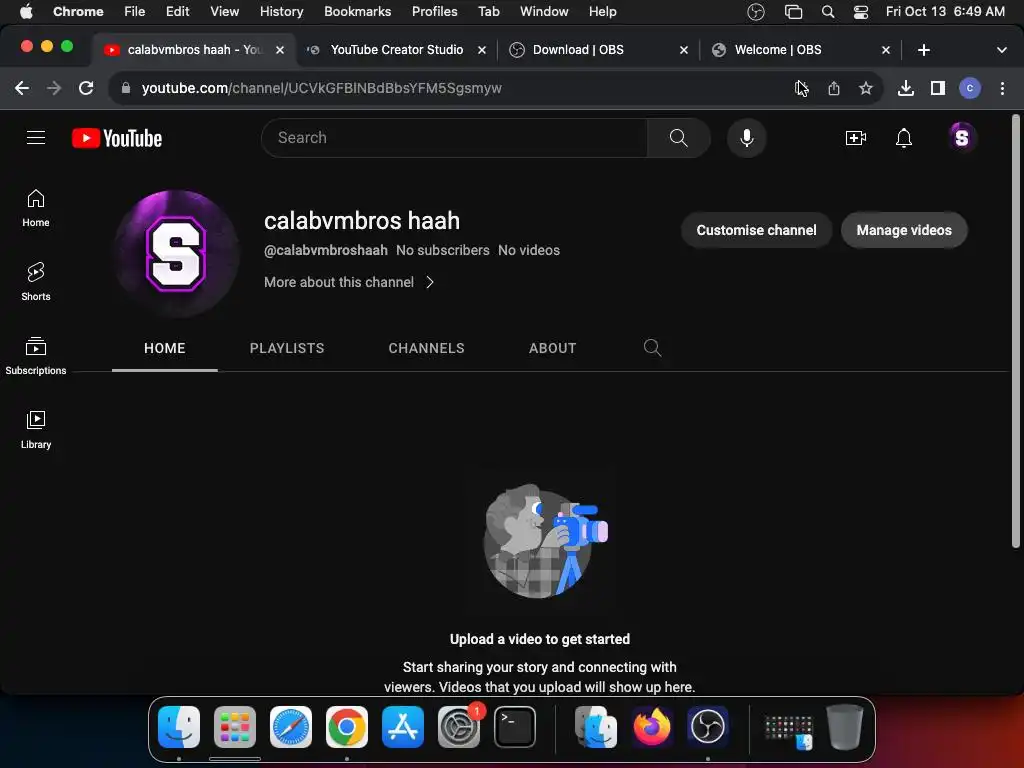Open the Apple menu
1024x768 pixels.
26,11
